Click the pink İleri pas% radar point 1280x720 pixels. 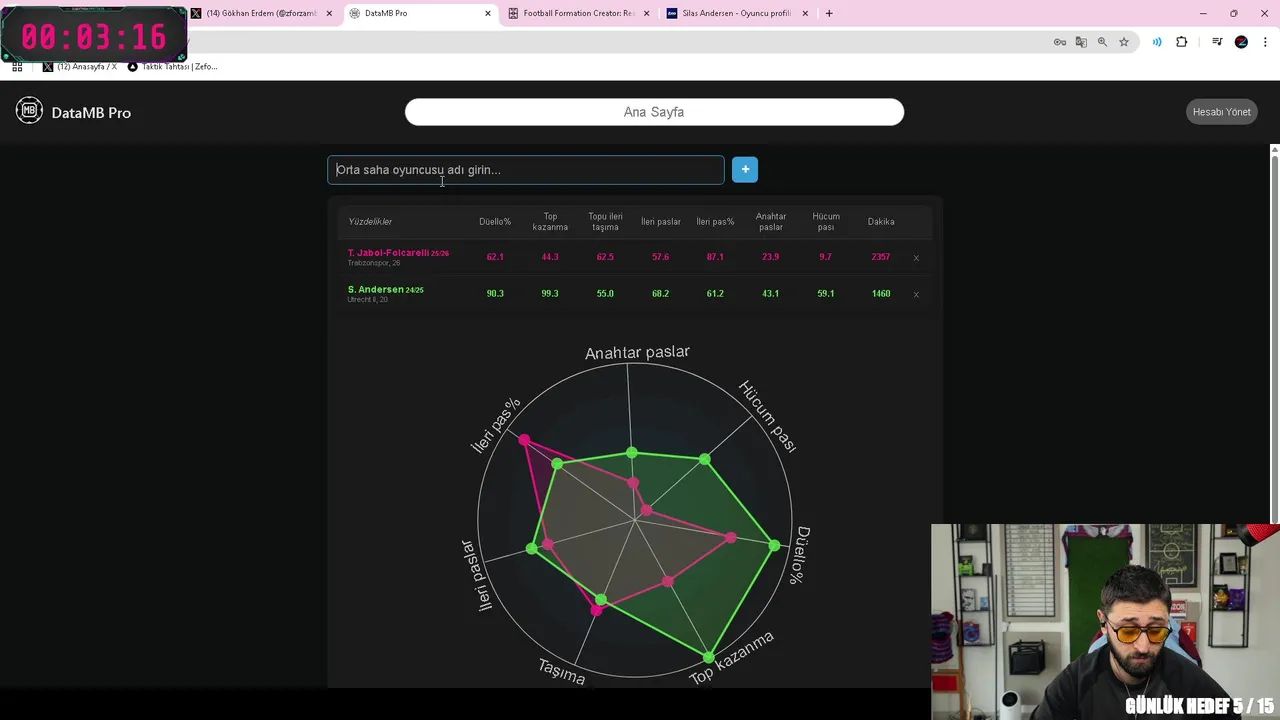tap(525, 440)
